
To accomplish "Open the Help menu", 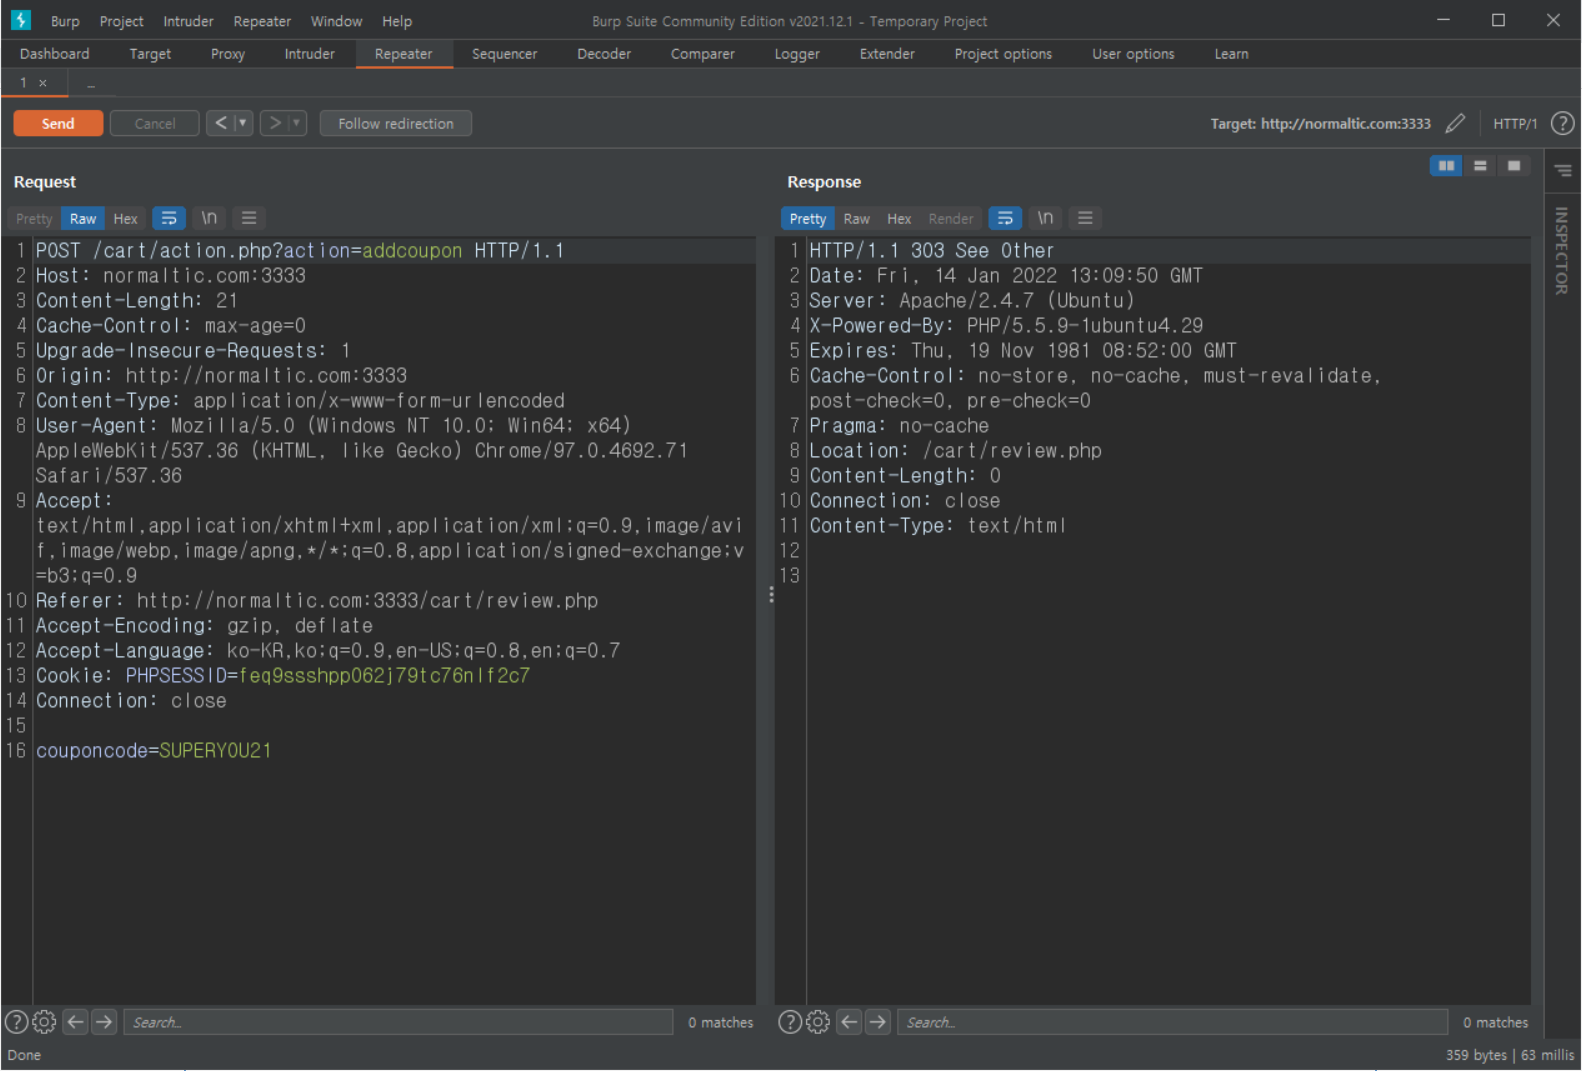I will 397,21.
